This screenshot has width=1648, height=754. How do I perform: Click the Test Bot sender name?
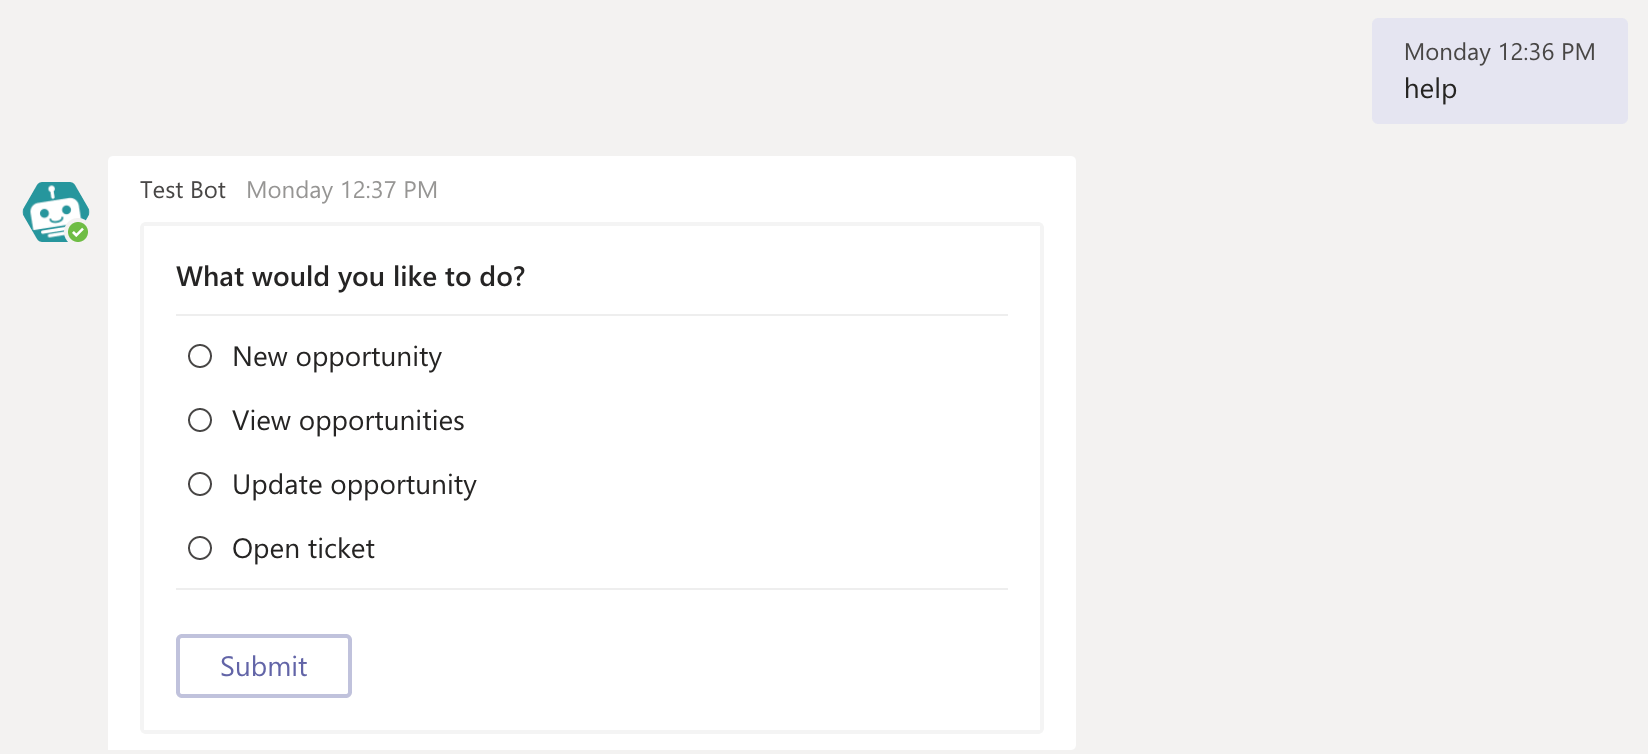(183, 190)
